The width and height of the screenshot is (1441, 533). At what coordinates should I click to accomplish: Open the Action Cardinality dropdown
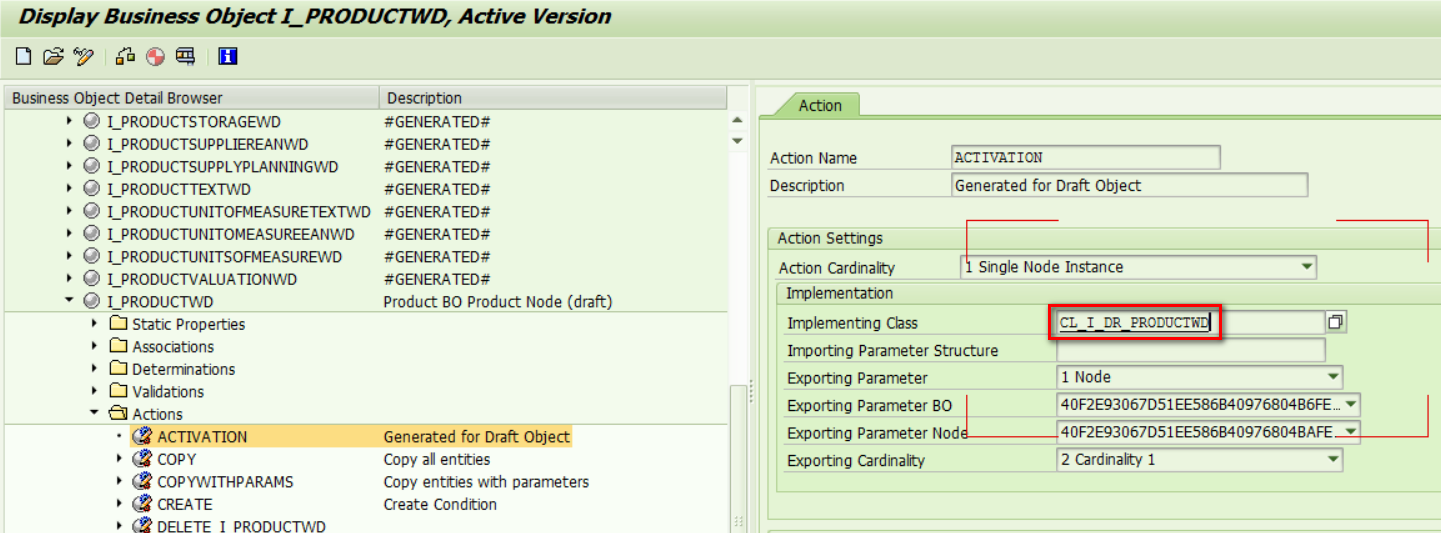click(1306, 267)
